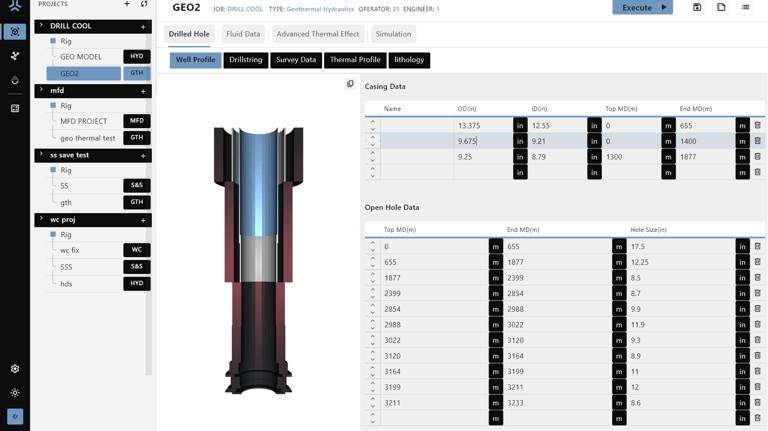Delete the open hole row 1877 to 2399
Image resolution: width=768 pixels, height=431 pixels.
tap(757, 278)
